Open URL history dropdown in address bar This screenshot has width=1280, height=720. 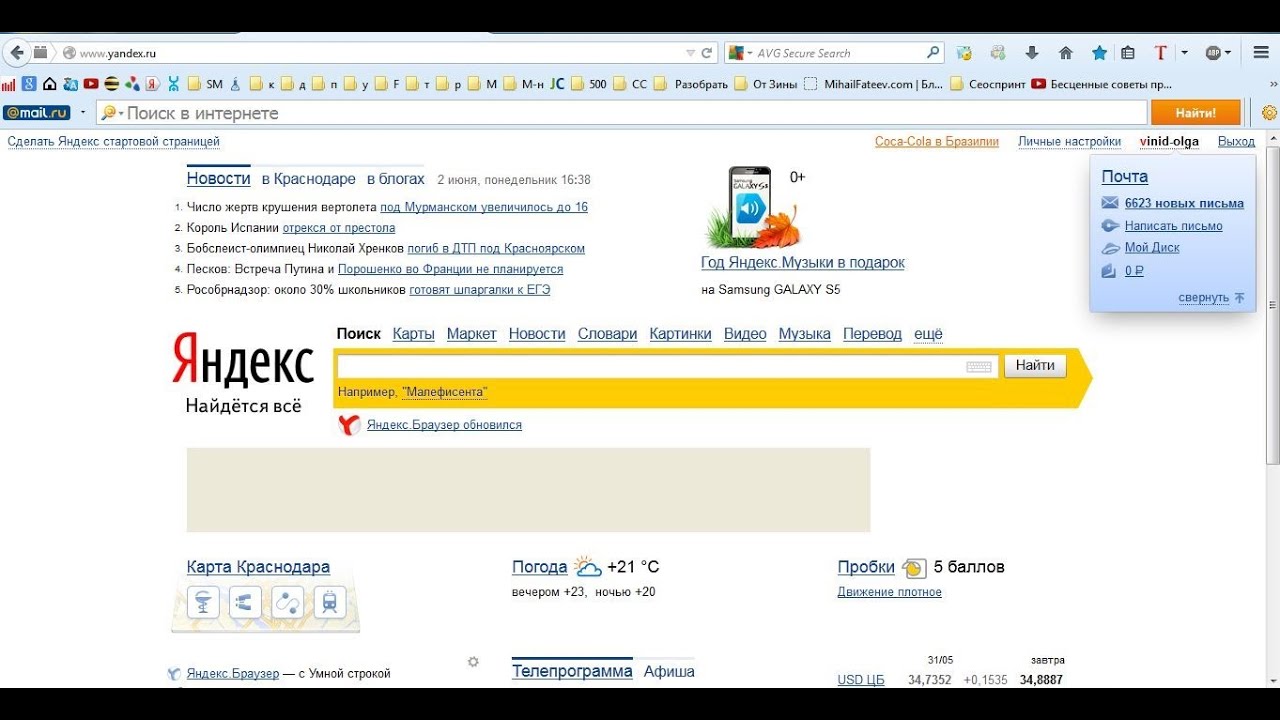690,53
